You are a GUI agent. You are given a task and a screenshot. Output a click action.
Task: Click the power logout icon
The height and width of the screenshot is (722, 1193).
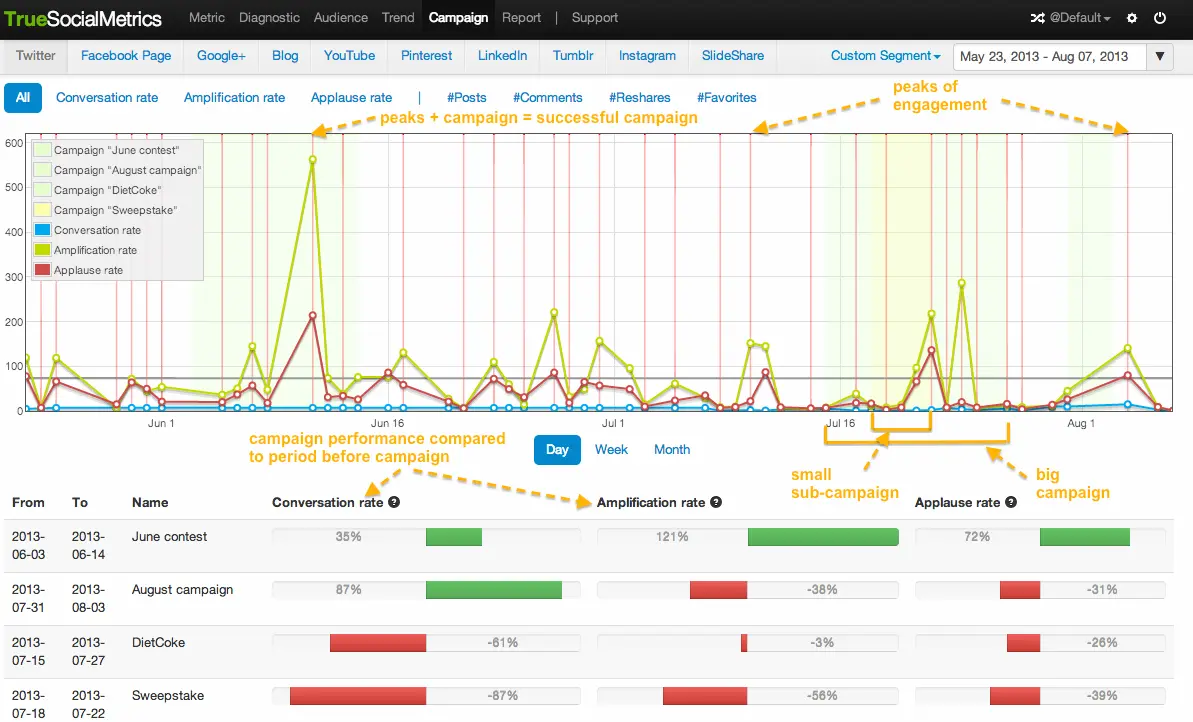pyautogui.click(x=1160, y=18)
